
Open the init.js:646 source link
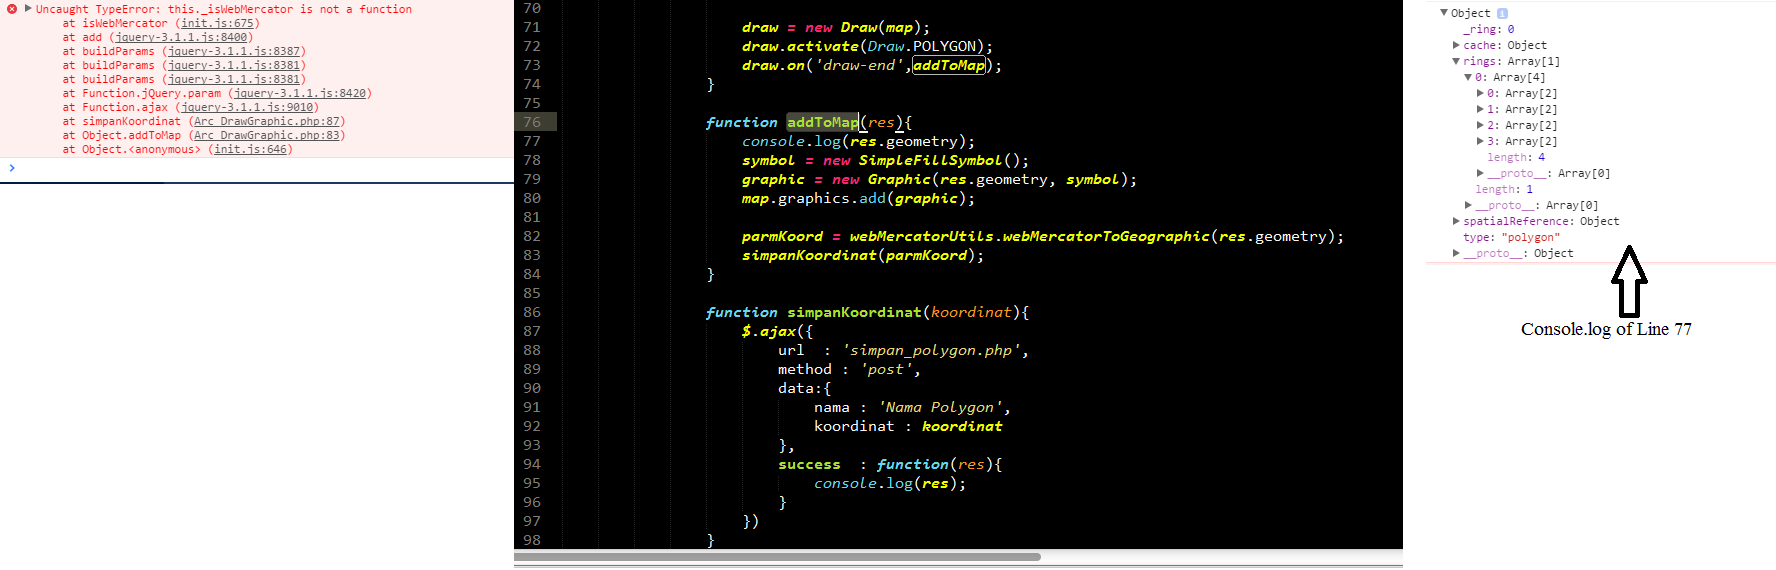pos(250,149)
